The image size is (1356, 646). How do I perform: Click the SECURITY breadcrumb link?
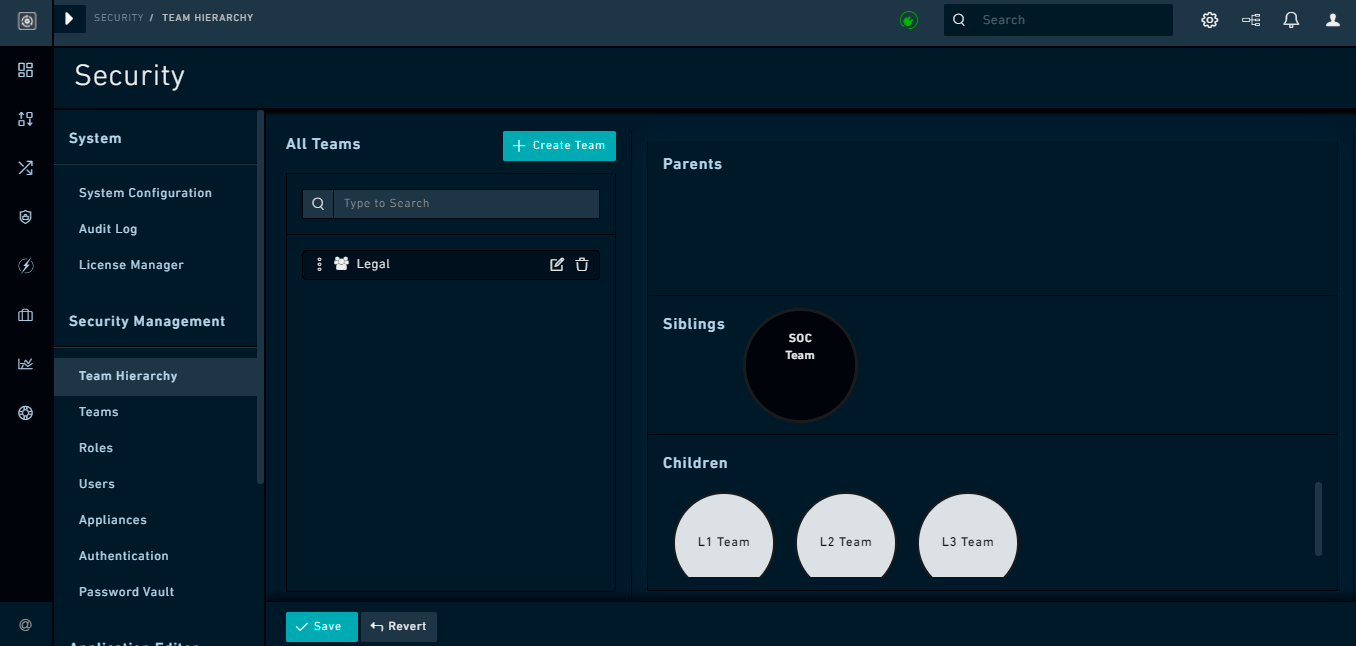[119, 18]
